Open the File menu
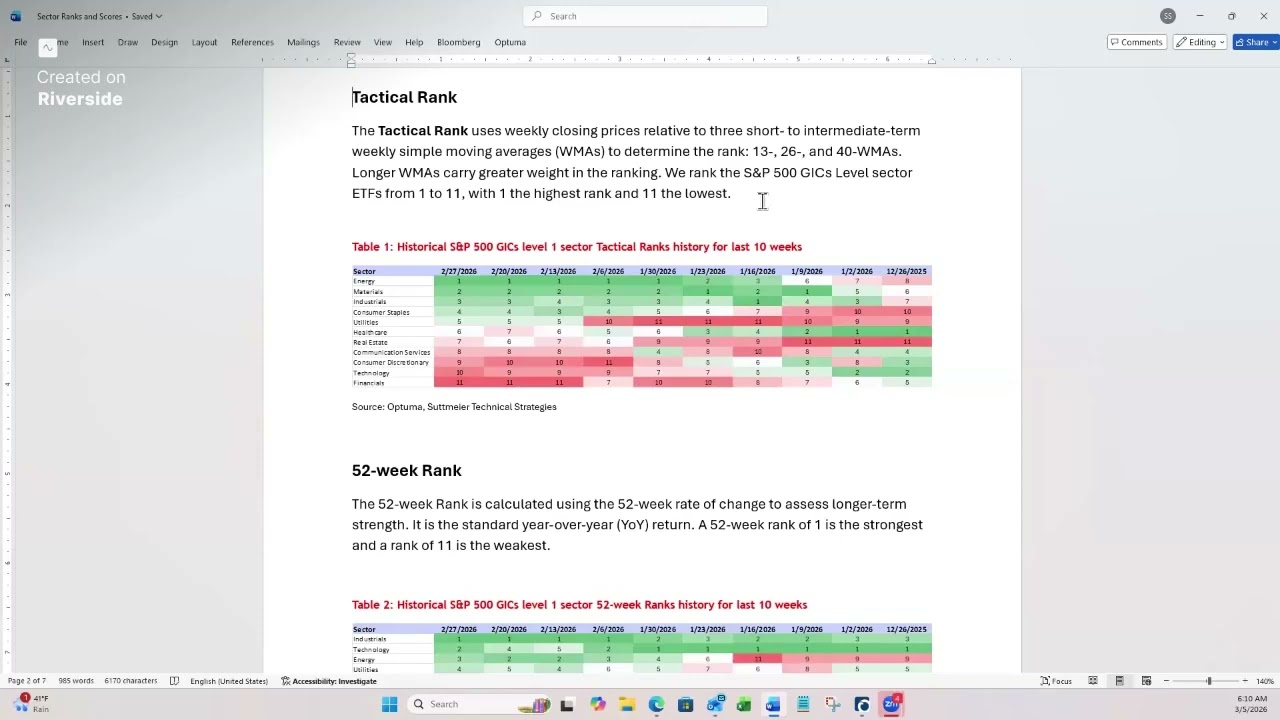The height and width of the screenshot is (720, 1280). click(20, 42)
